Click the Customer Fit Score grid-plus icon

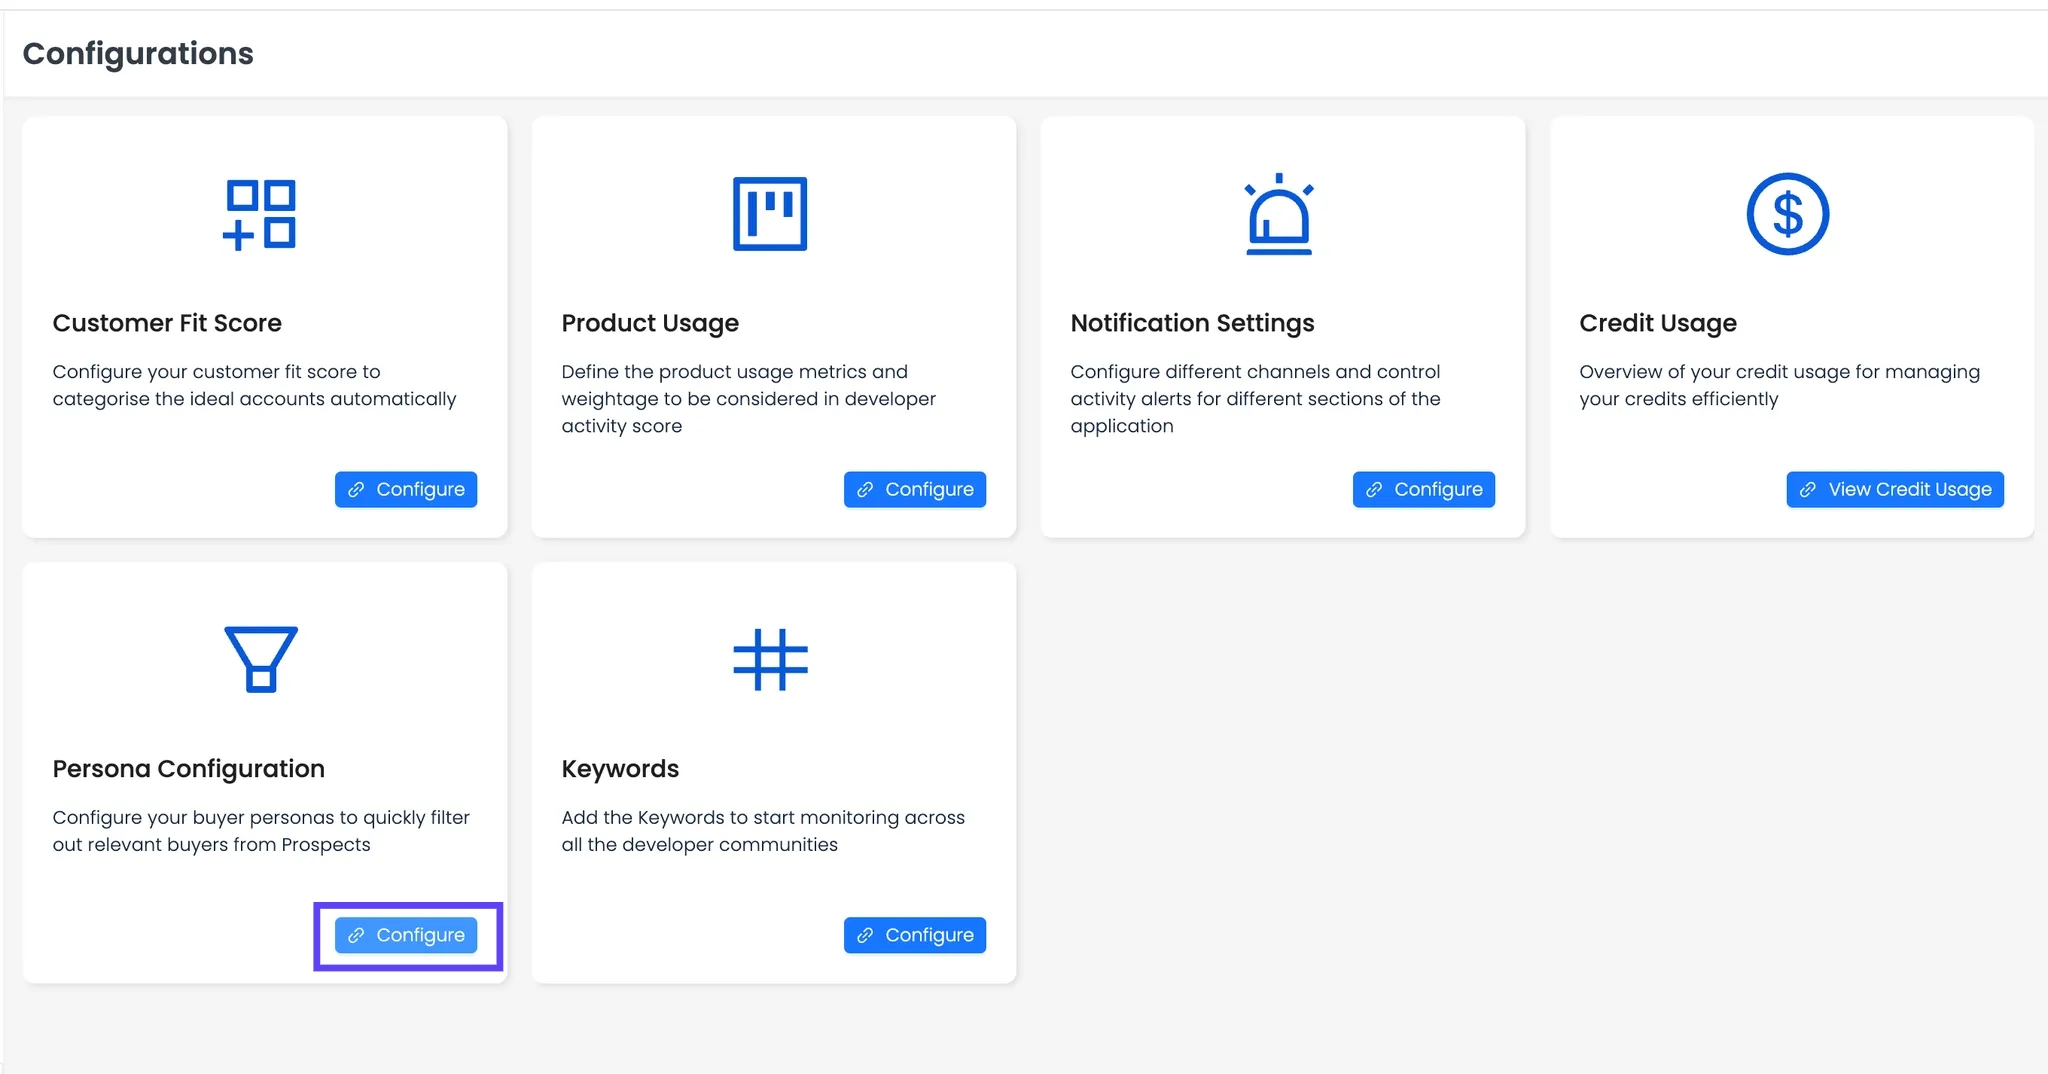point(260,214)
